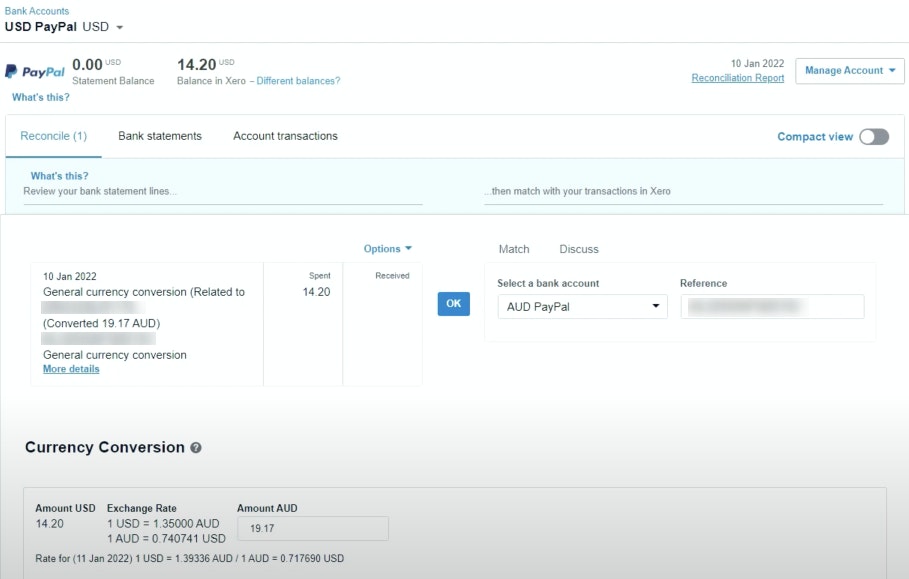Click What's this? in the blue banner
909x579 pixels.
(59, 176)
